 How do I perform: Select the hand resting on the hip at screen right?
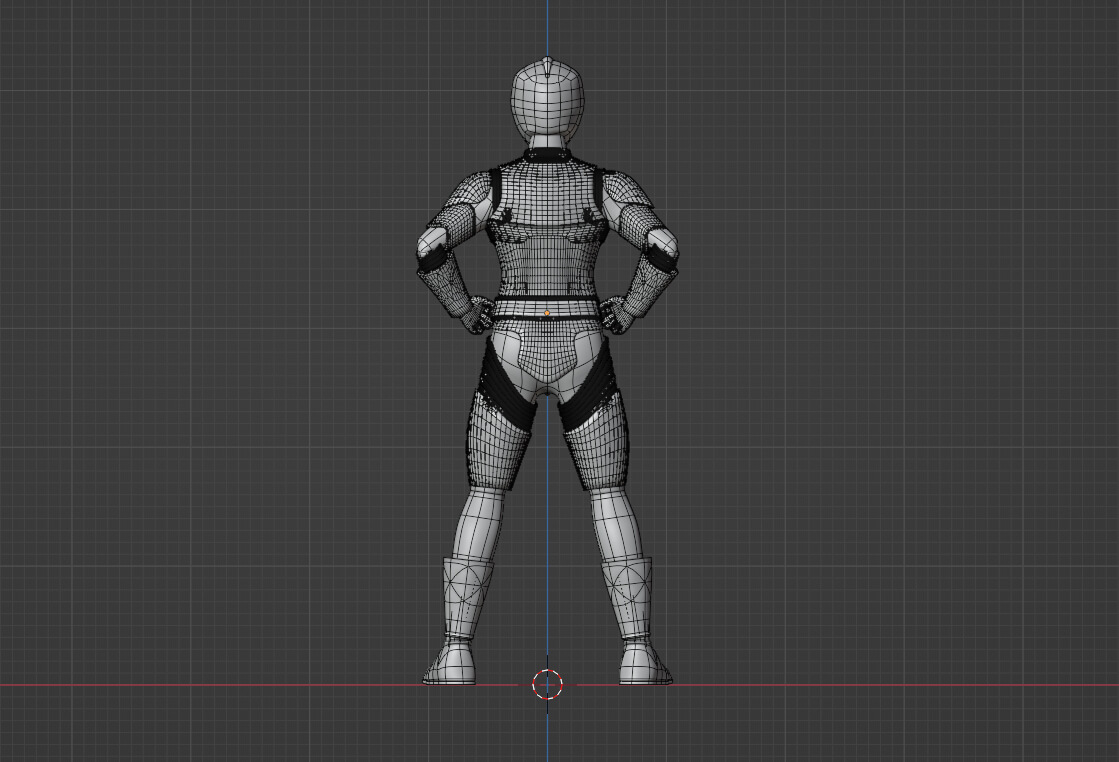point(617,315)
